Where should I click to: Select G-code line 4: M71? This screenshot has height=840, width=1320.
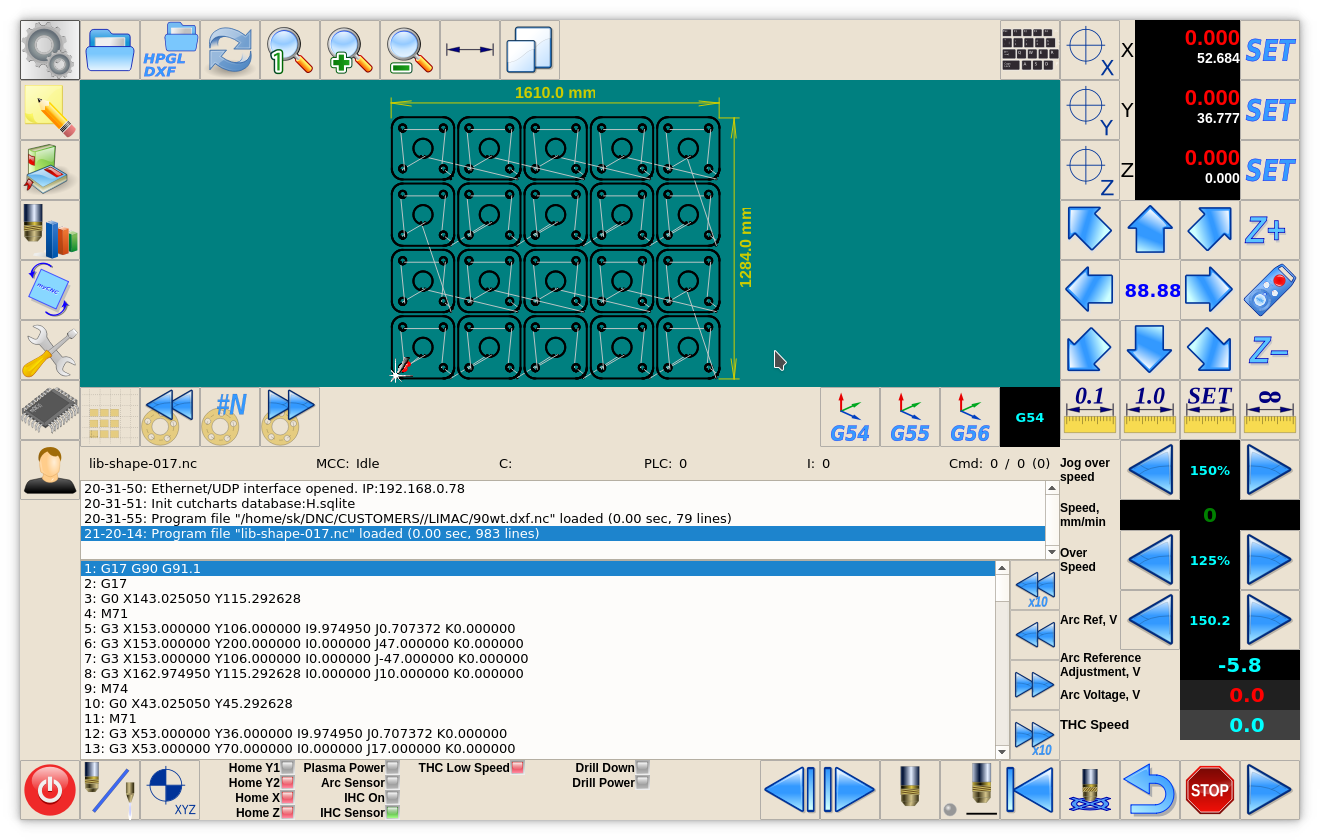[300, 613]
